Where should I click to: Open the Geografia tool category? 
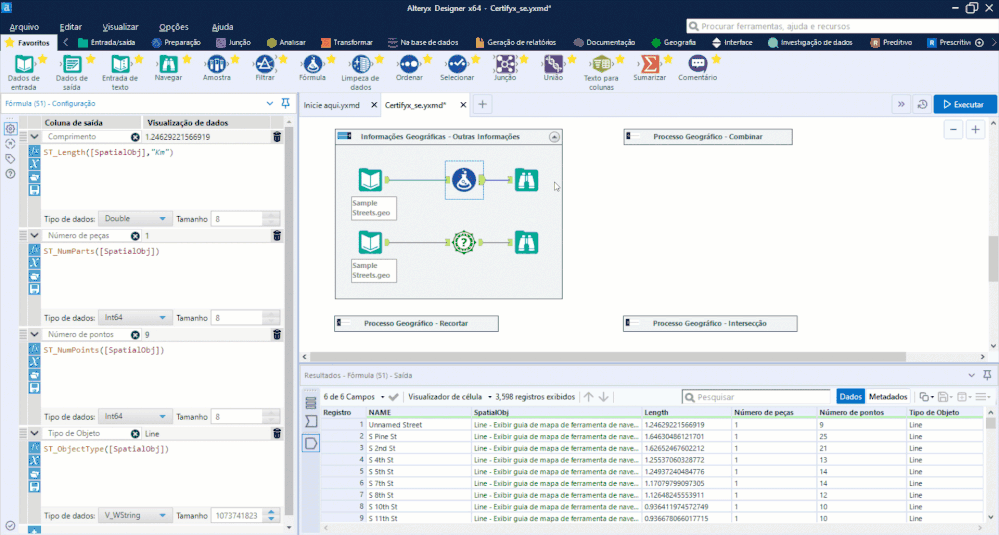click(x=673, y=43)
